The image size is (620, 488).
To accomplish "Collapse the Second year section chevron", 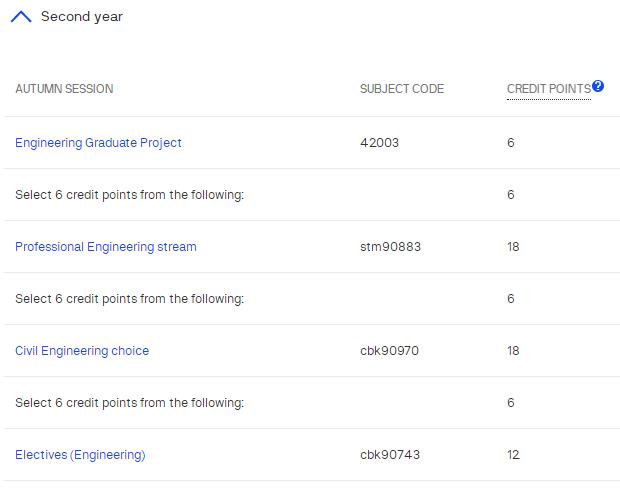I will [x=20, y=17].
